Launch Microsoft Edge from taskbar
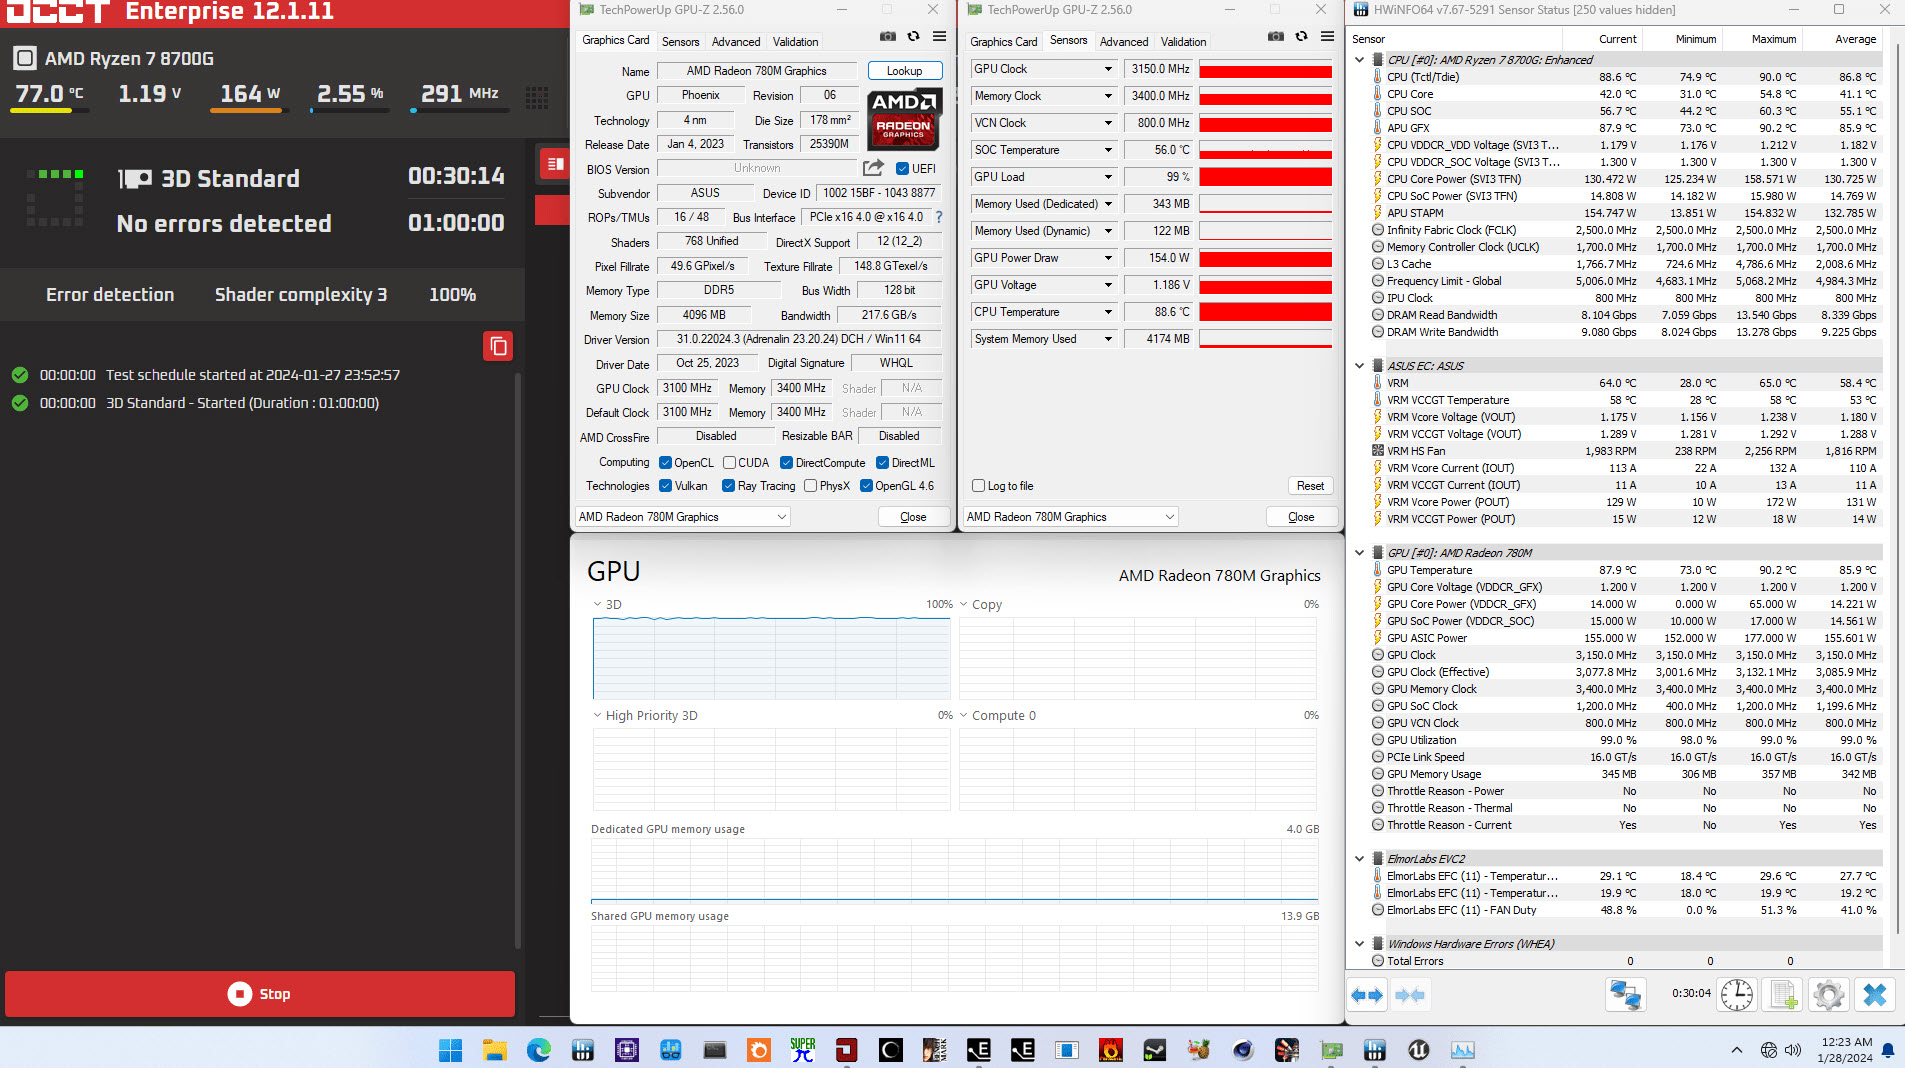The height and width of the screenshot is (1068, 1905). [539, 1050]
